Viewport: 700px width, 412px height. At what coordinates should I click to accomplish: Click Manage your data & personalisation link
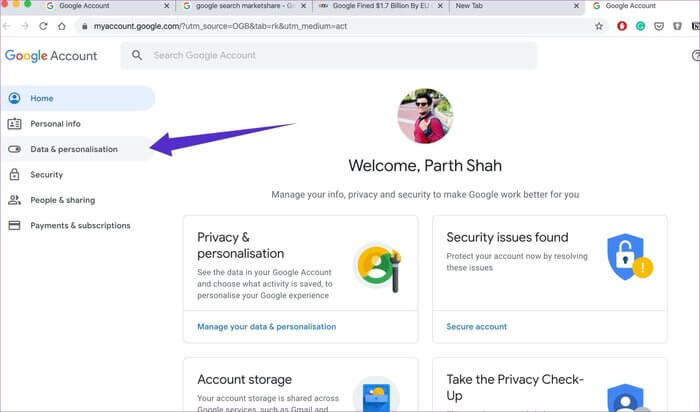tap(267, 327)
